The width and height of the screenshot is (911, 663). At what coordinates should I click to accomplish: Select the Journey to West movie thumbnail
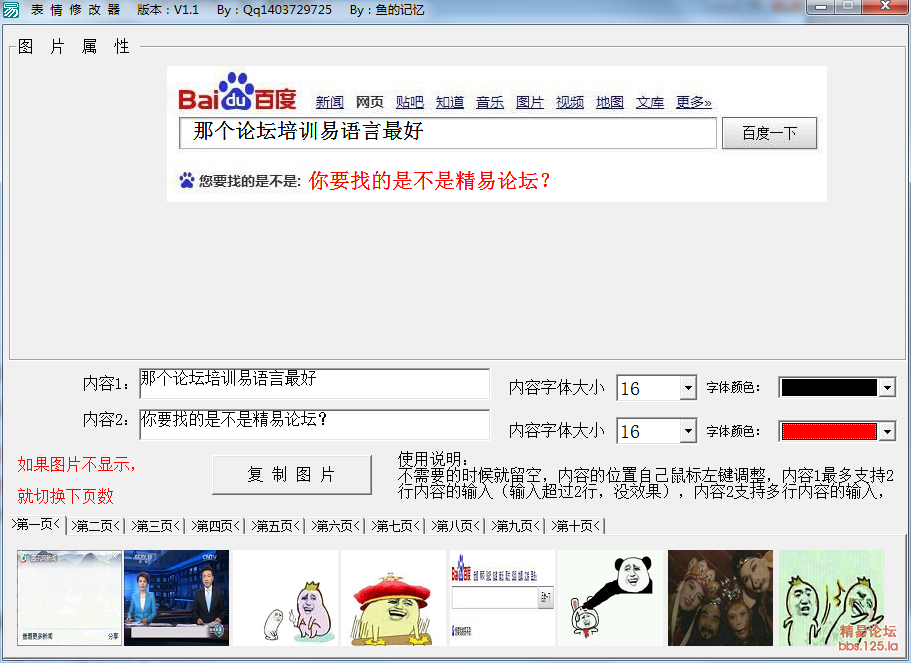coord(720,597)
